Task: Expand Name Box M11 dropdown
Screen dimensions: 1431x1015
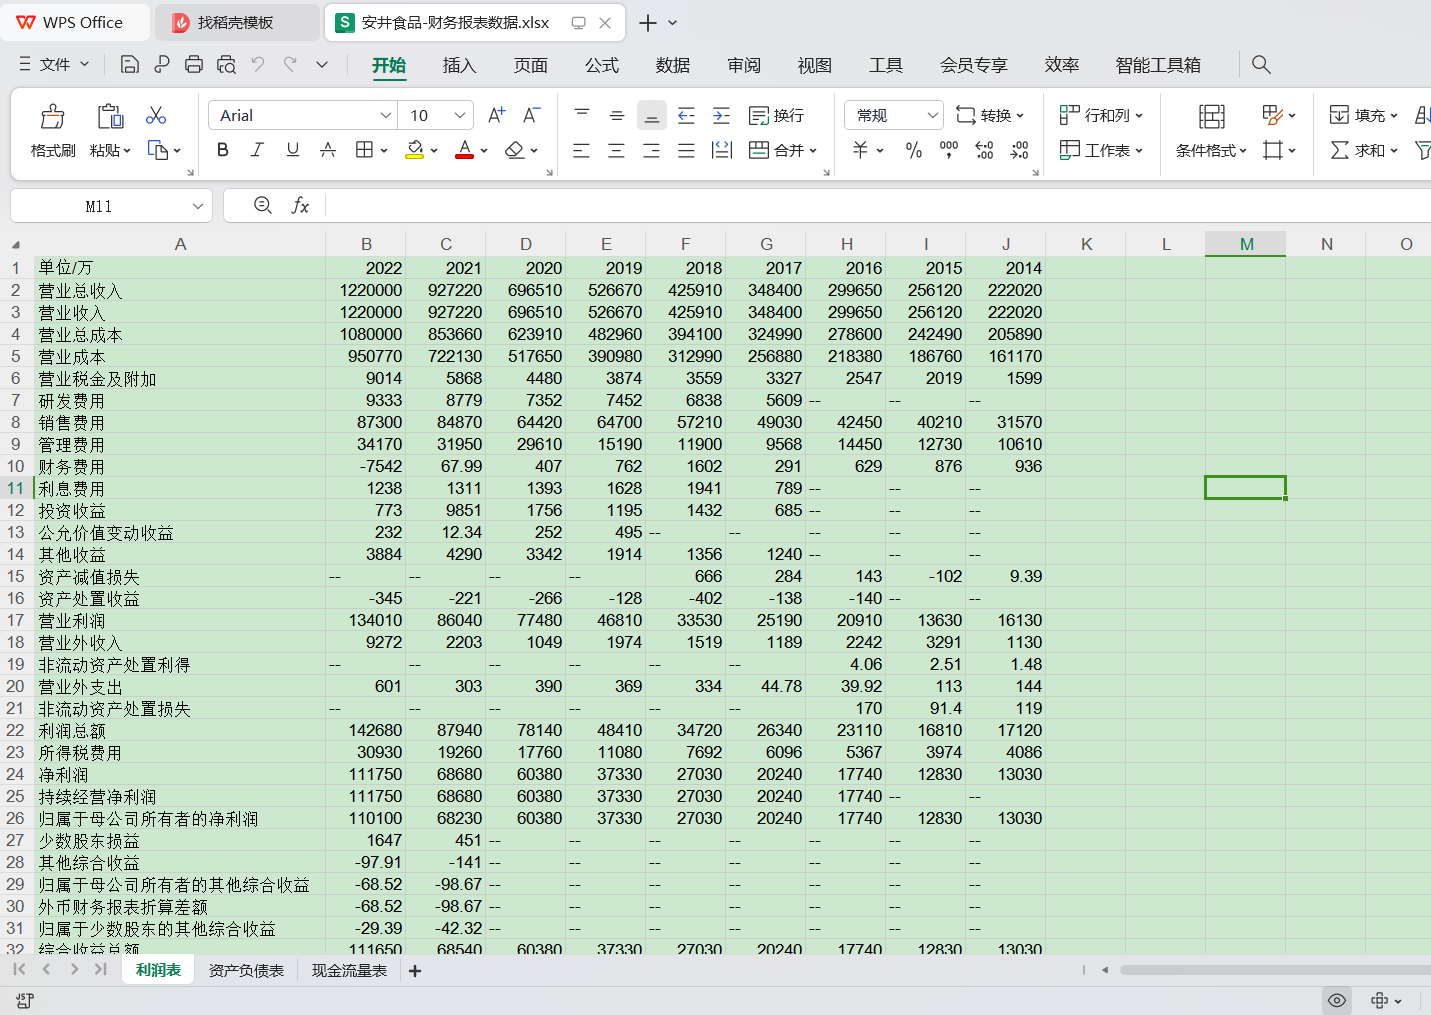Action: tap(198, 206)
